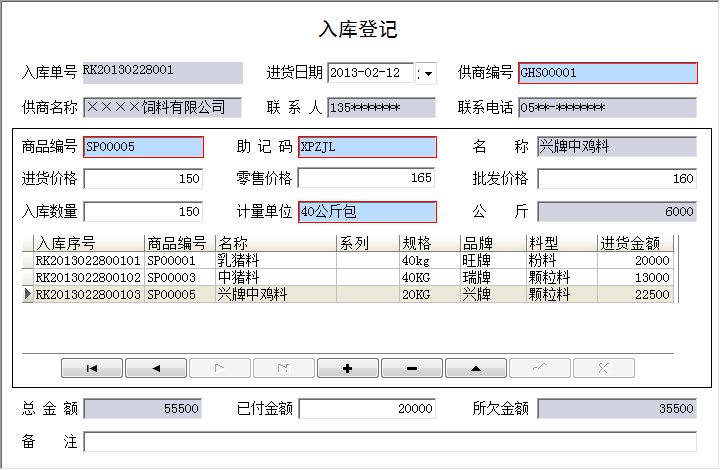Click the 计量单位 field 40公斤包
Viewport: 720px width, 470px height.
pyautogui.click(x=367, y=212)
